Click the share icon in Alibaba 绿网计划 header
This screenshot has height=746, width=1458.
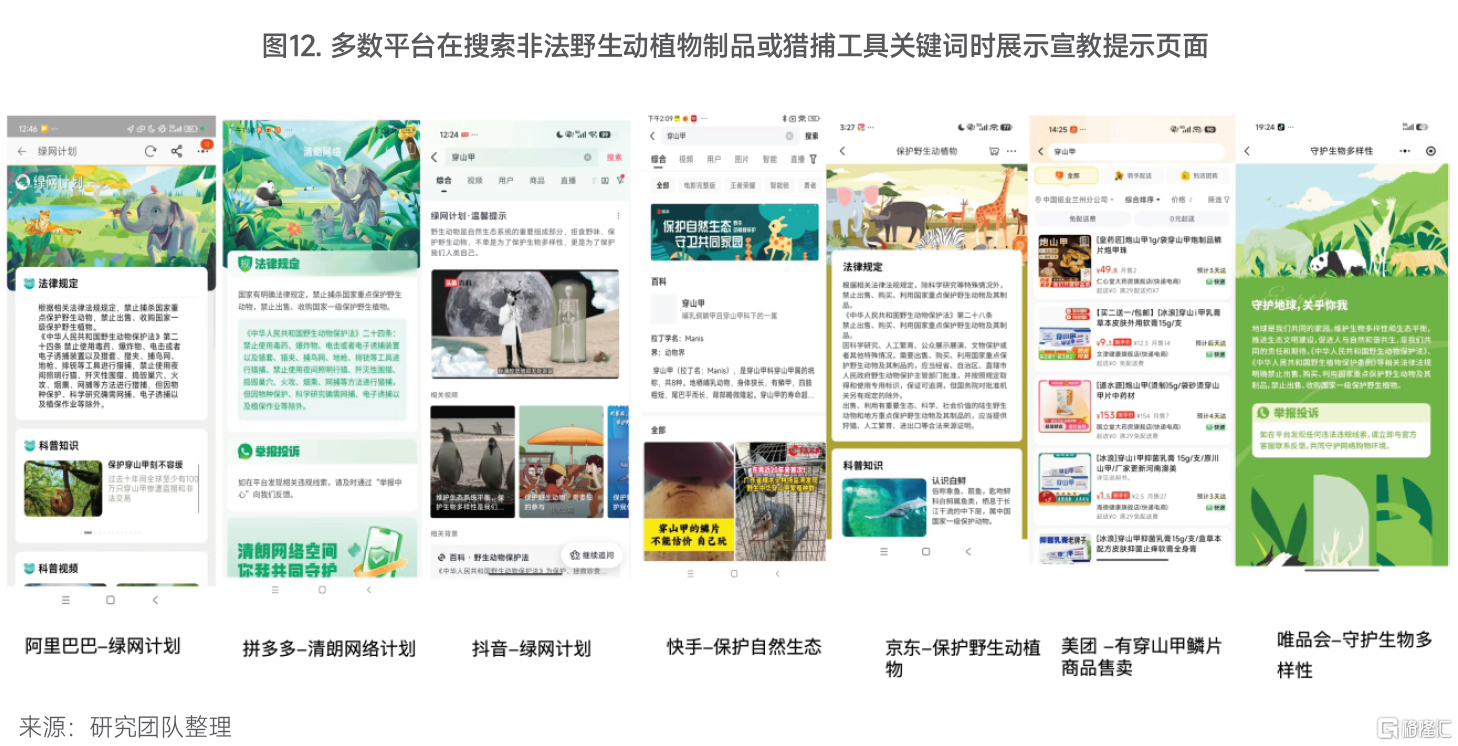(x=176, y=151)
